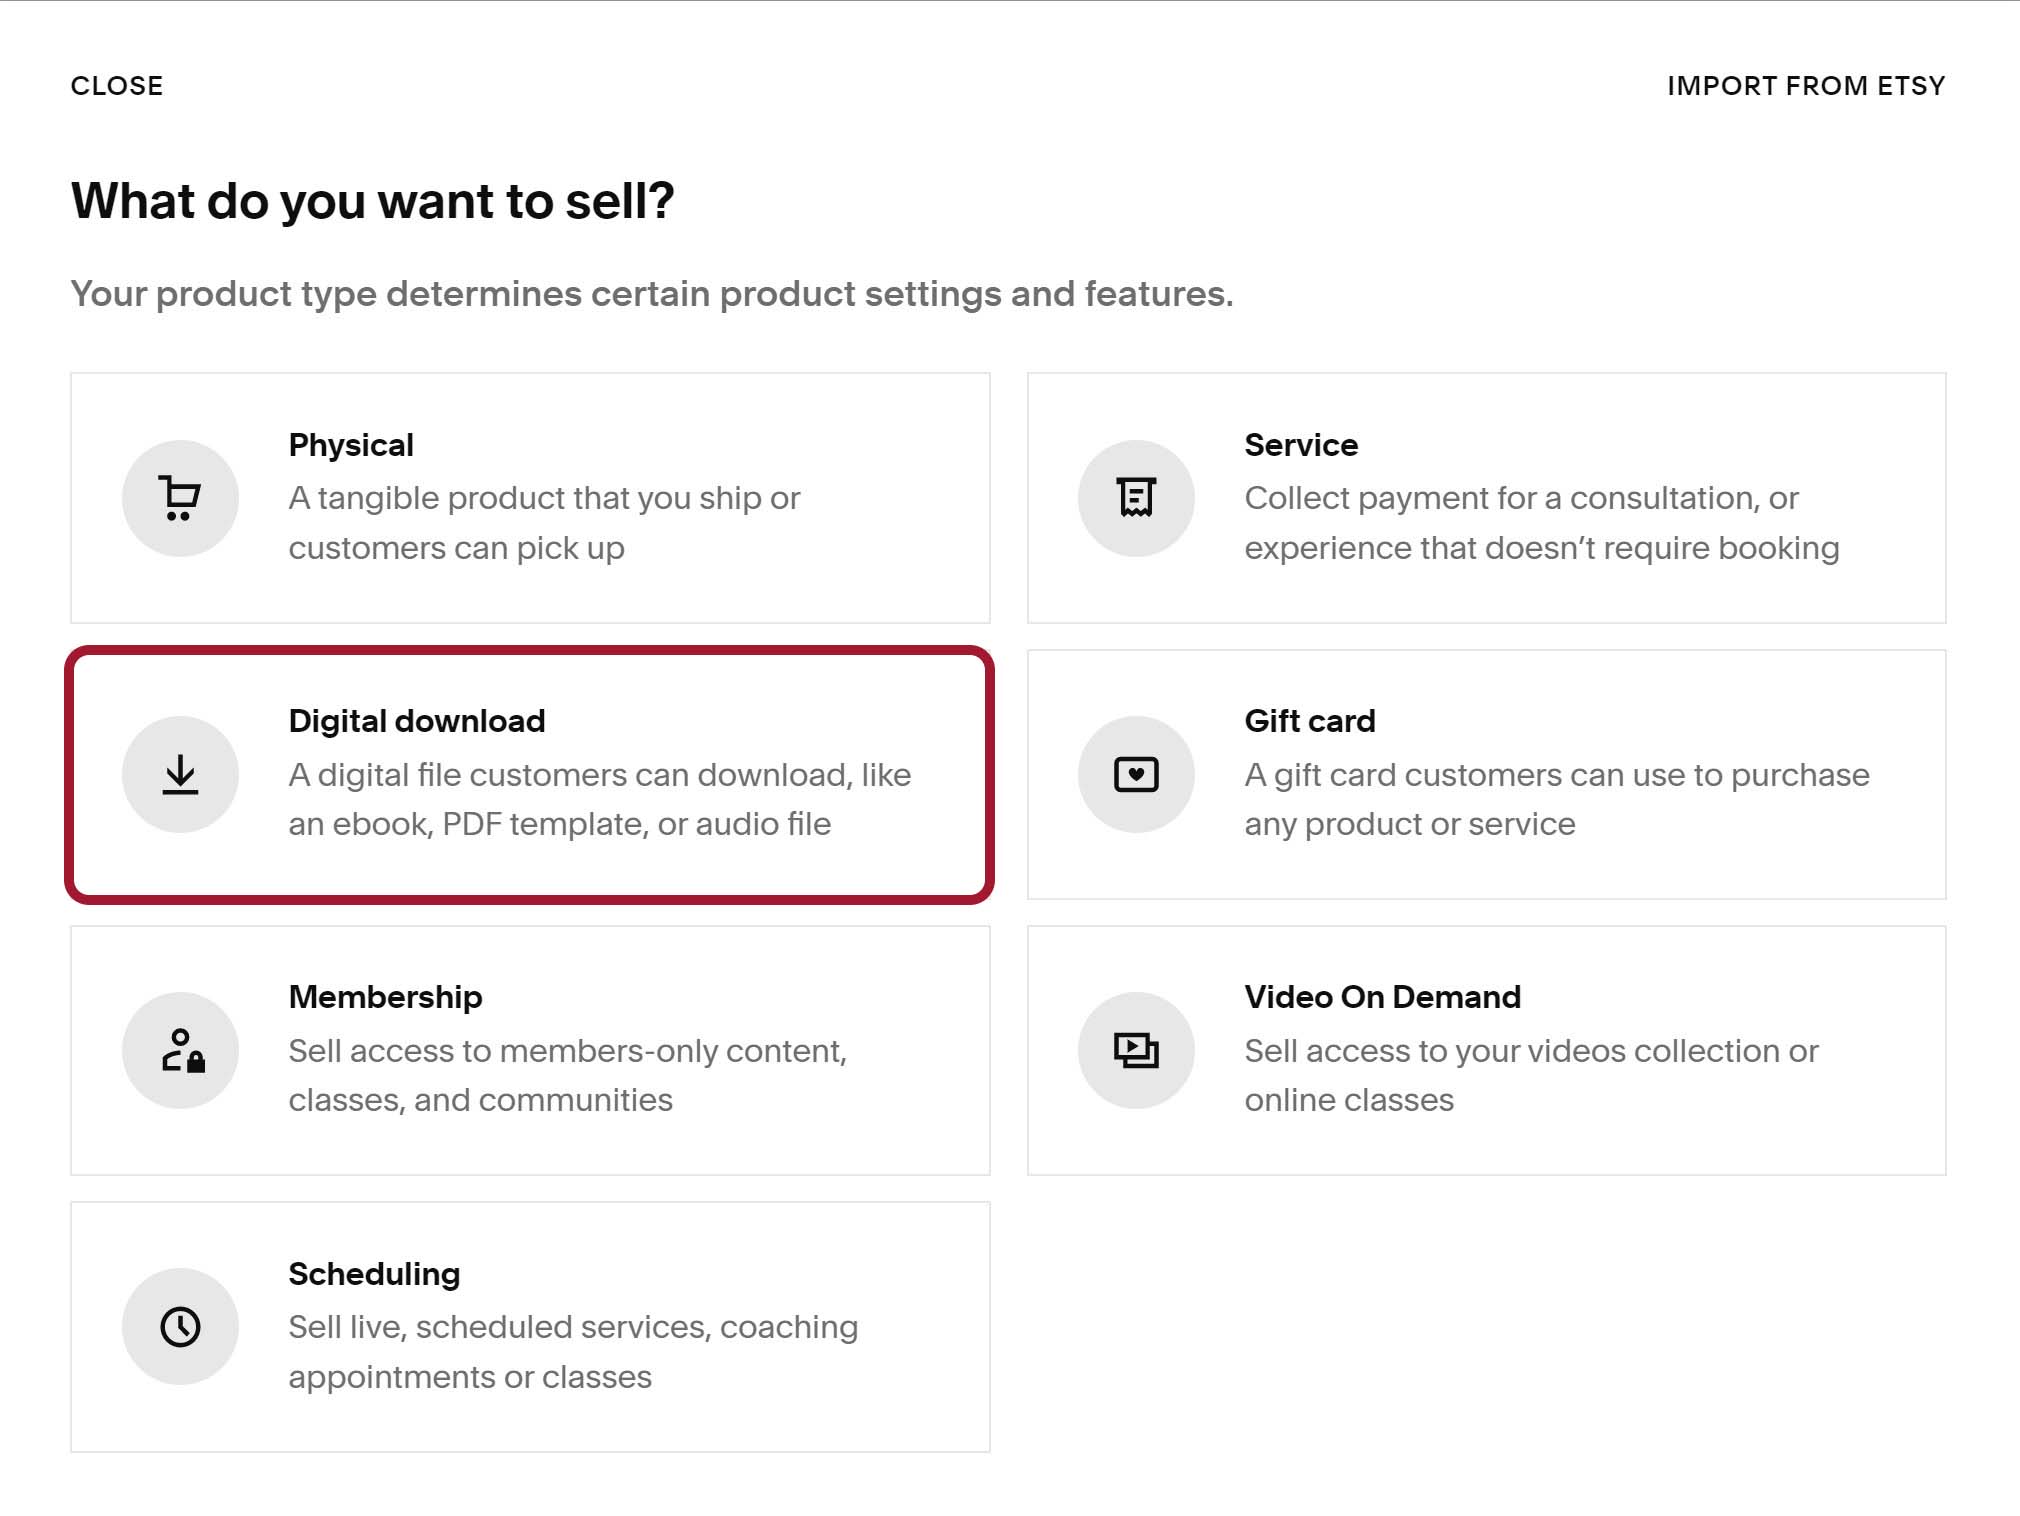
Task: Select the Digital download title
Action: tap(417, 721)
